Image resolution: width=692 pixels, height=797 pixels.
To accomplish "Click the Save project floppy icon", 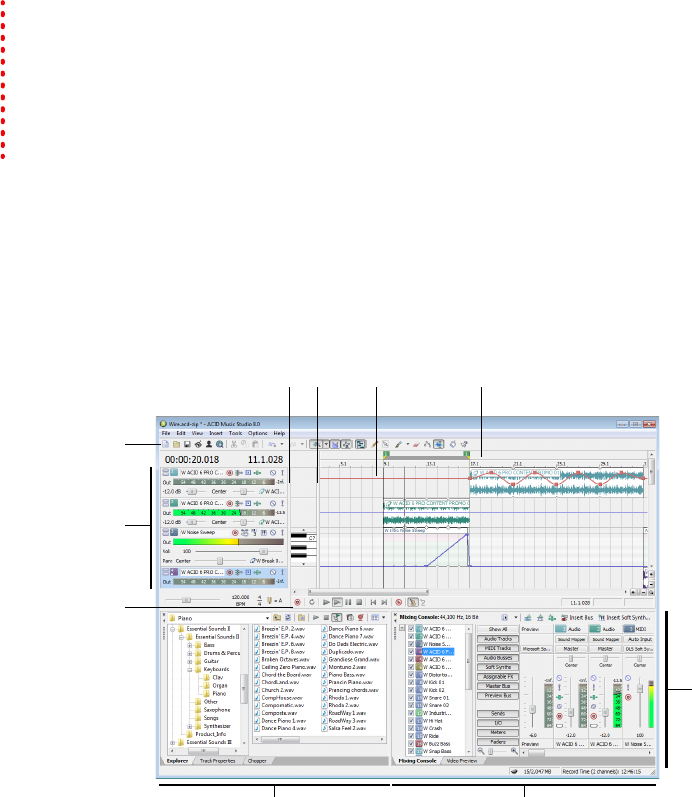I will click(x=187, y=444).
